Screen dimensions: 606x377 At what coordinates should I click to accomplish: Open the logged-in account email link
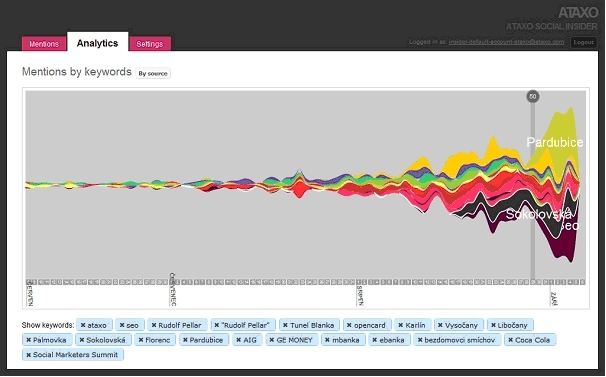pos(506,42)
